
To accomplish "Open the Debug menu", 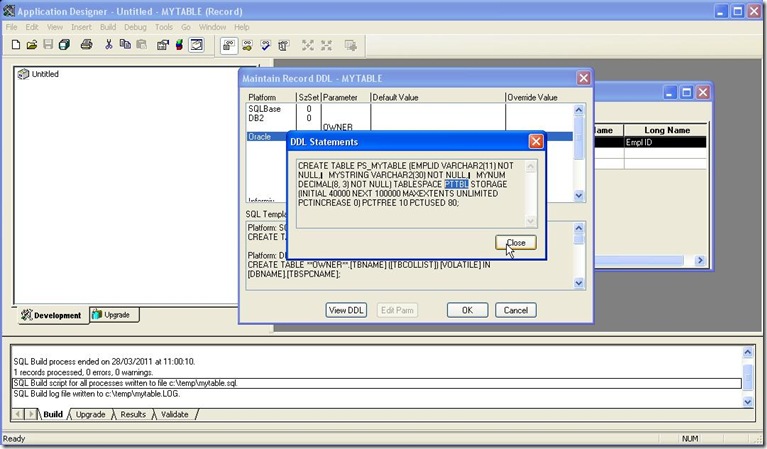I will coord(135,27).
